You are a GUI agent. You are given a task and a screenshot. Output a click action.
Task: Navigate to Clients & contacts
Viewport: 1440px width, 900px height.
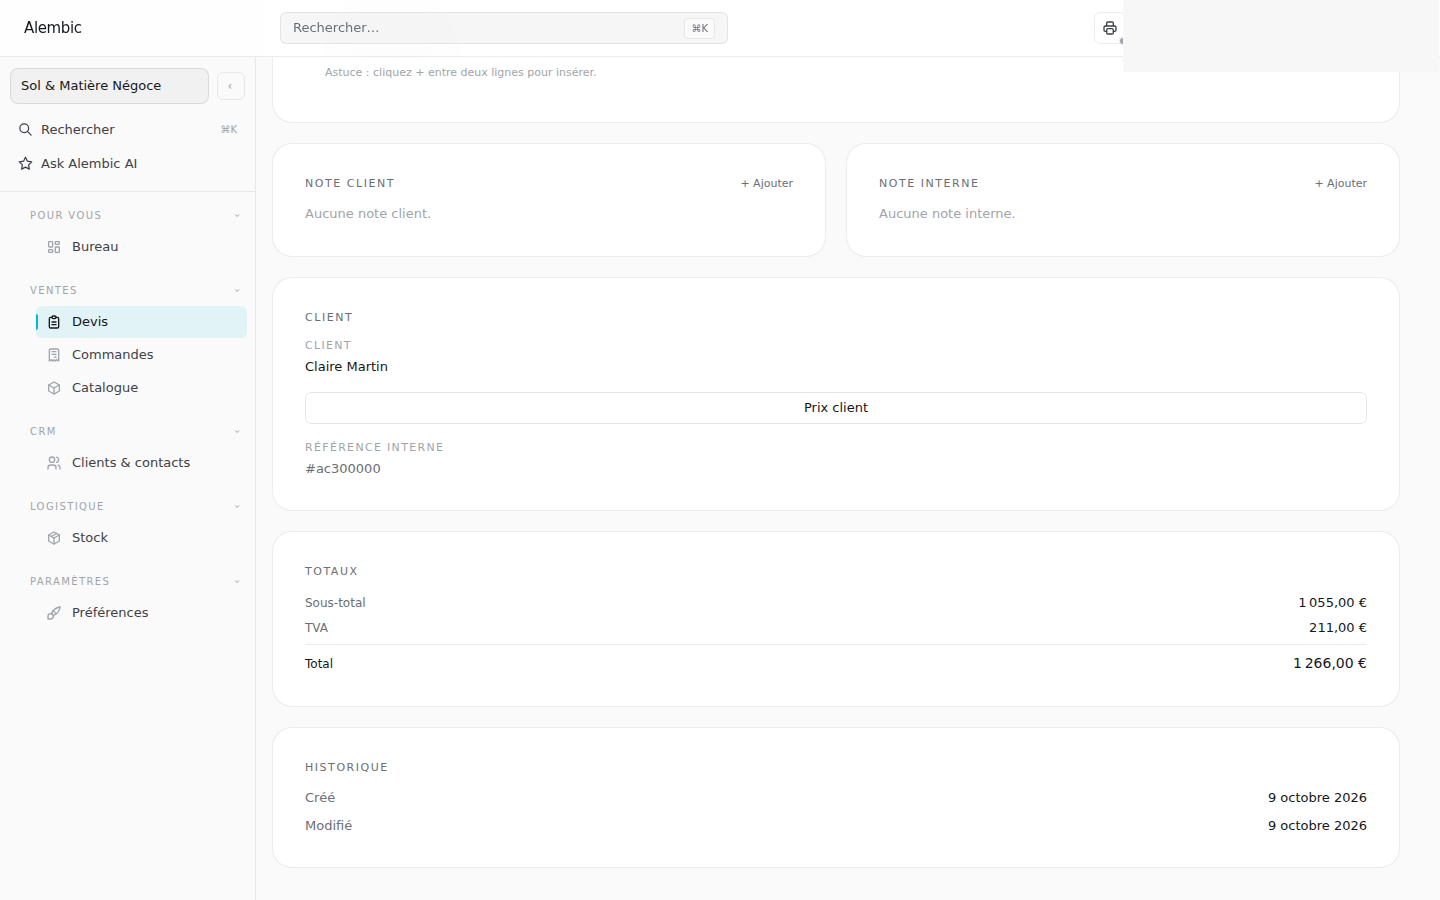click(x=141, y=463)
